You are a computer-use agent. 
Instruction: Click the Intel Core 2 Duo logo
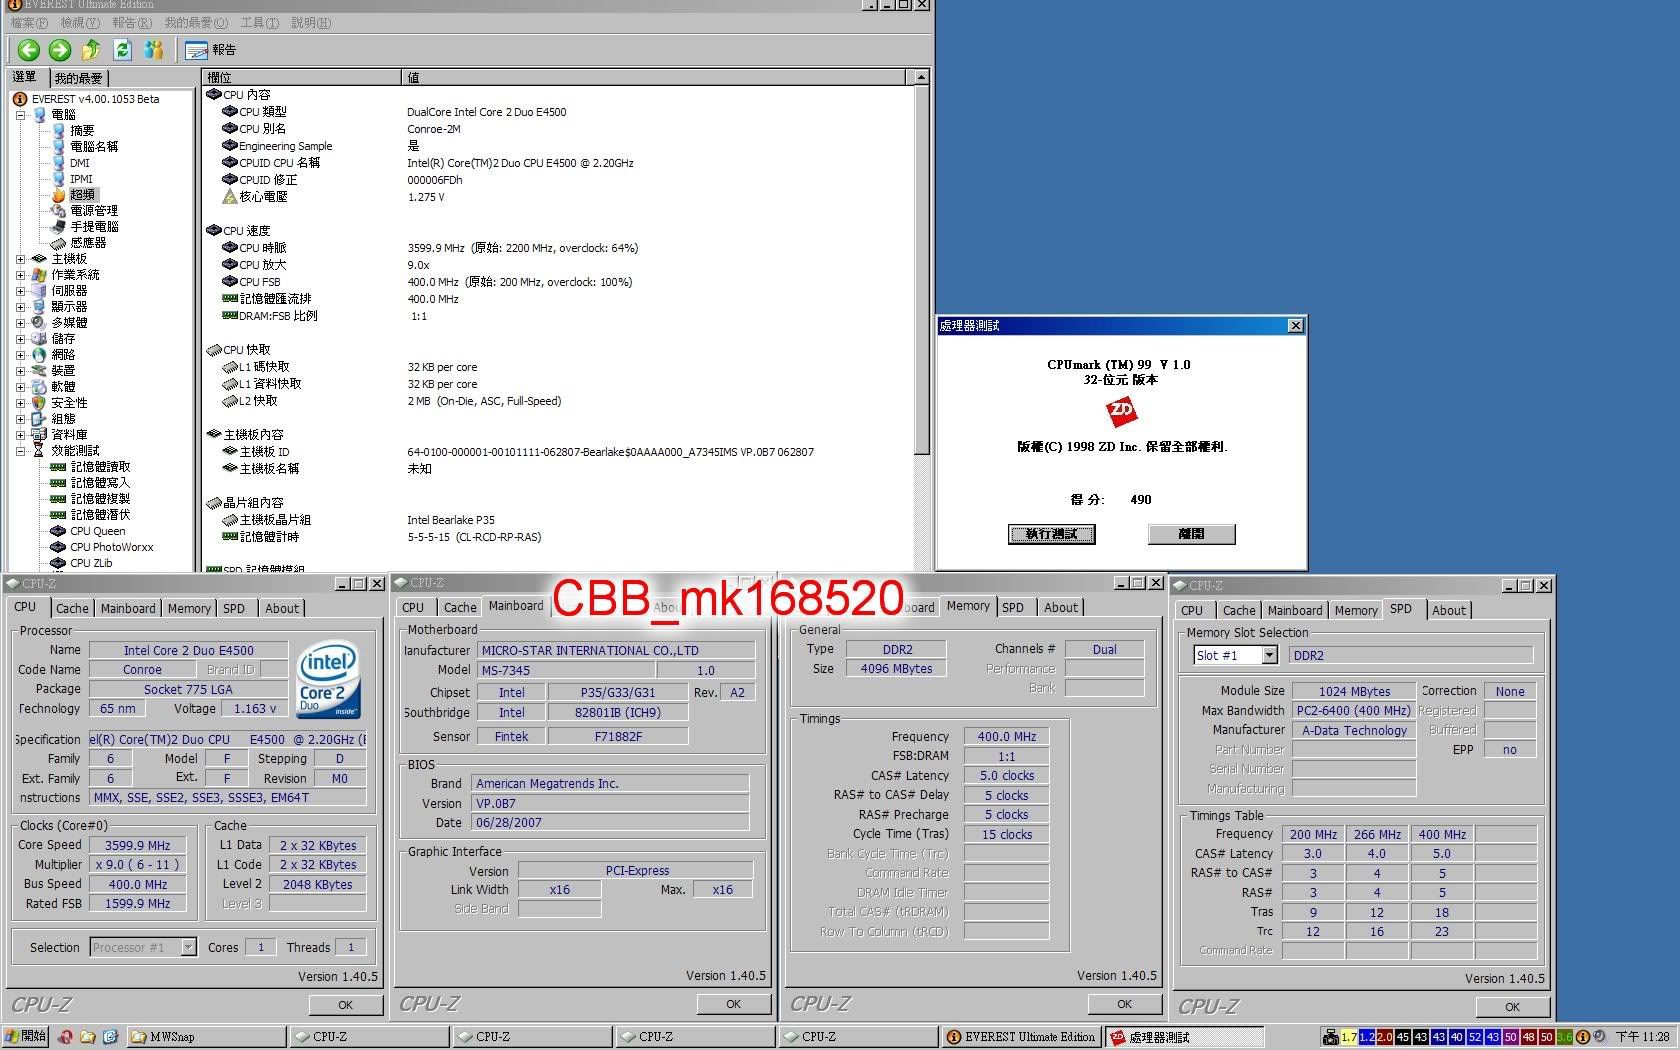[329, 679]
